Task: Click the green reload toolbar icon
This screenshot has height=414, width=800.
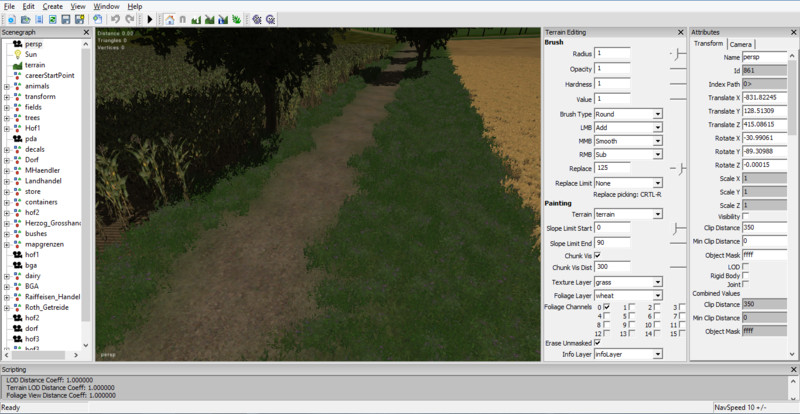Action: pos(52,19)
